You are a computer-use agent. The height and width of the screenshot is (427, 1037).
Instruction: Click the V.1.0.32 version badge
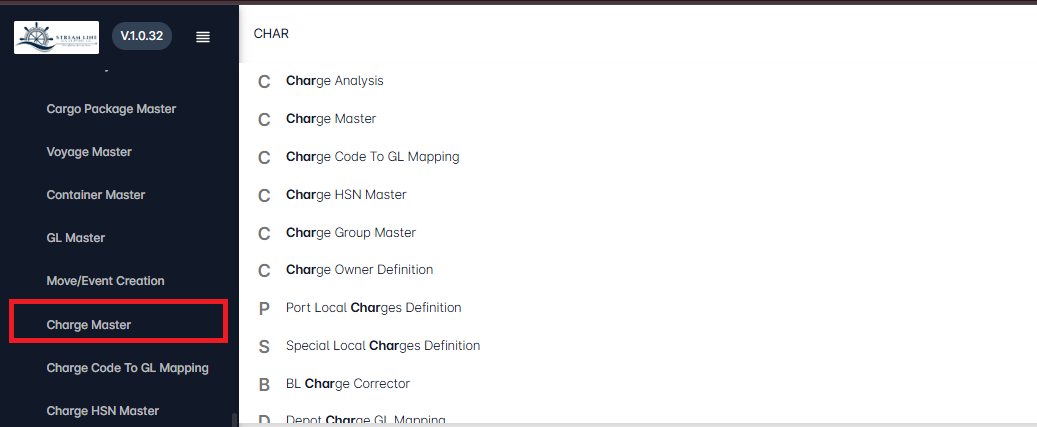point(142,36)
